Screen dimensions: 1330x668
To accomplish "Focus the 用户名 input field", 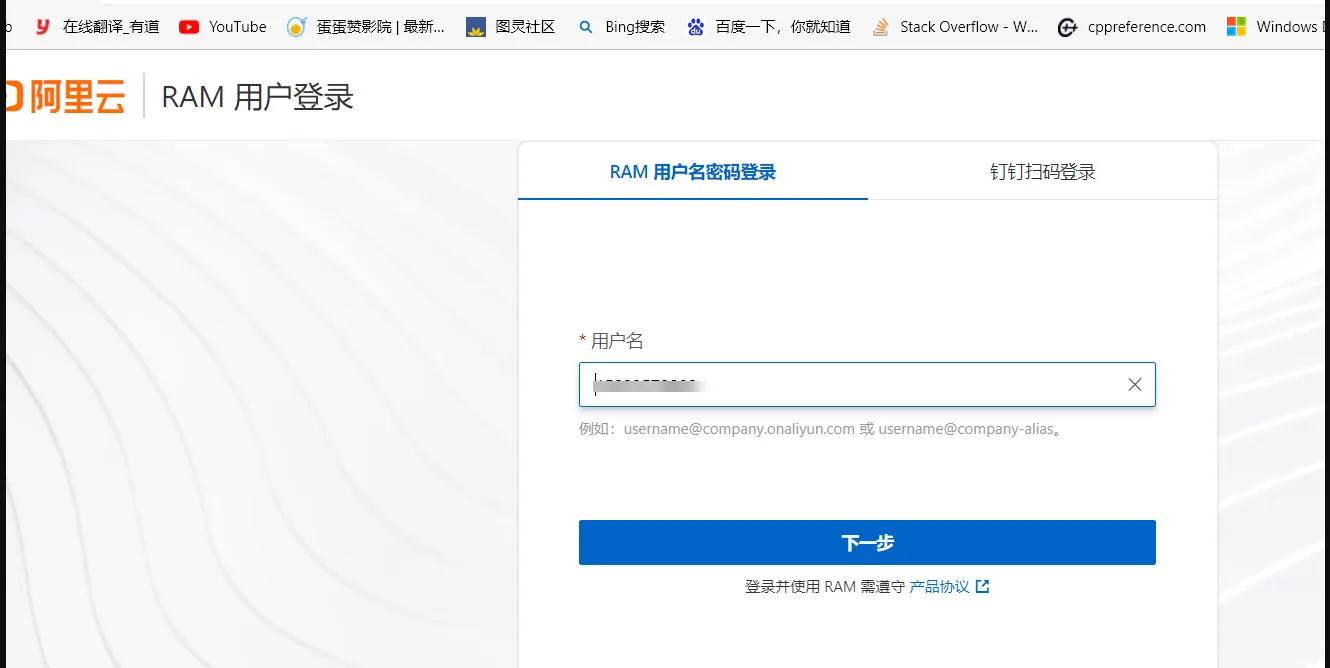I will click(x=867, y=384).
